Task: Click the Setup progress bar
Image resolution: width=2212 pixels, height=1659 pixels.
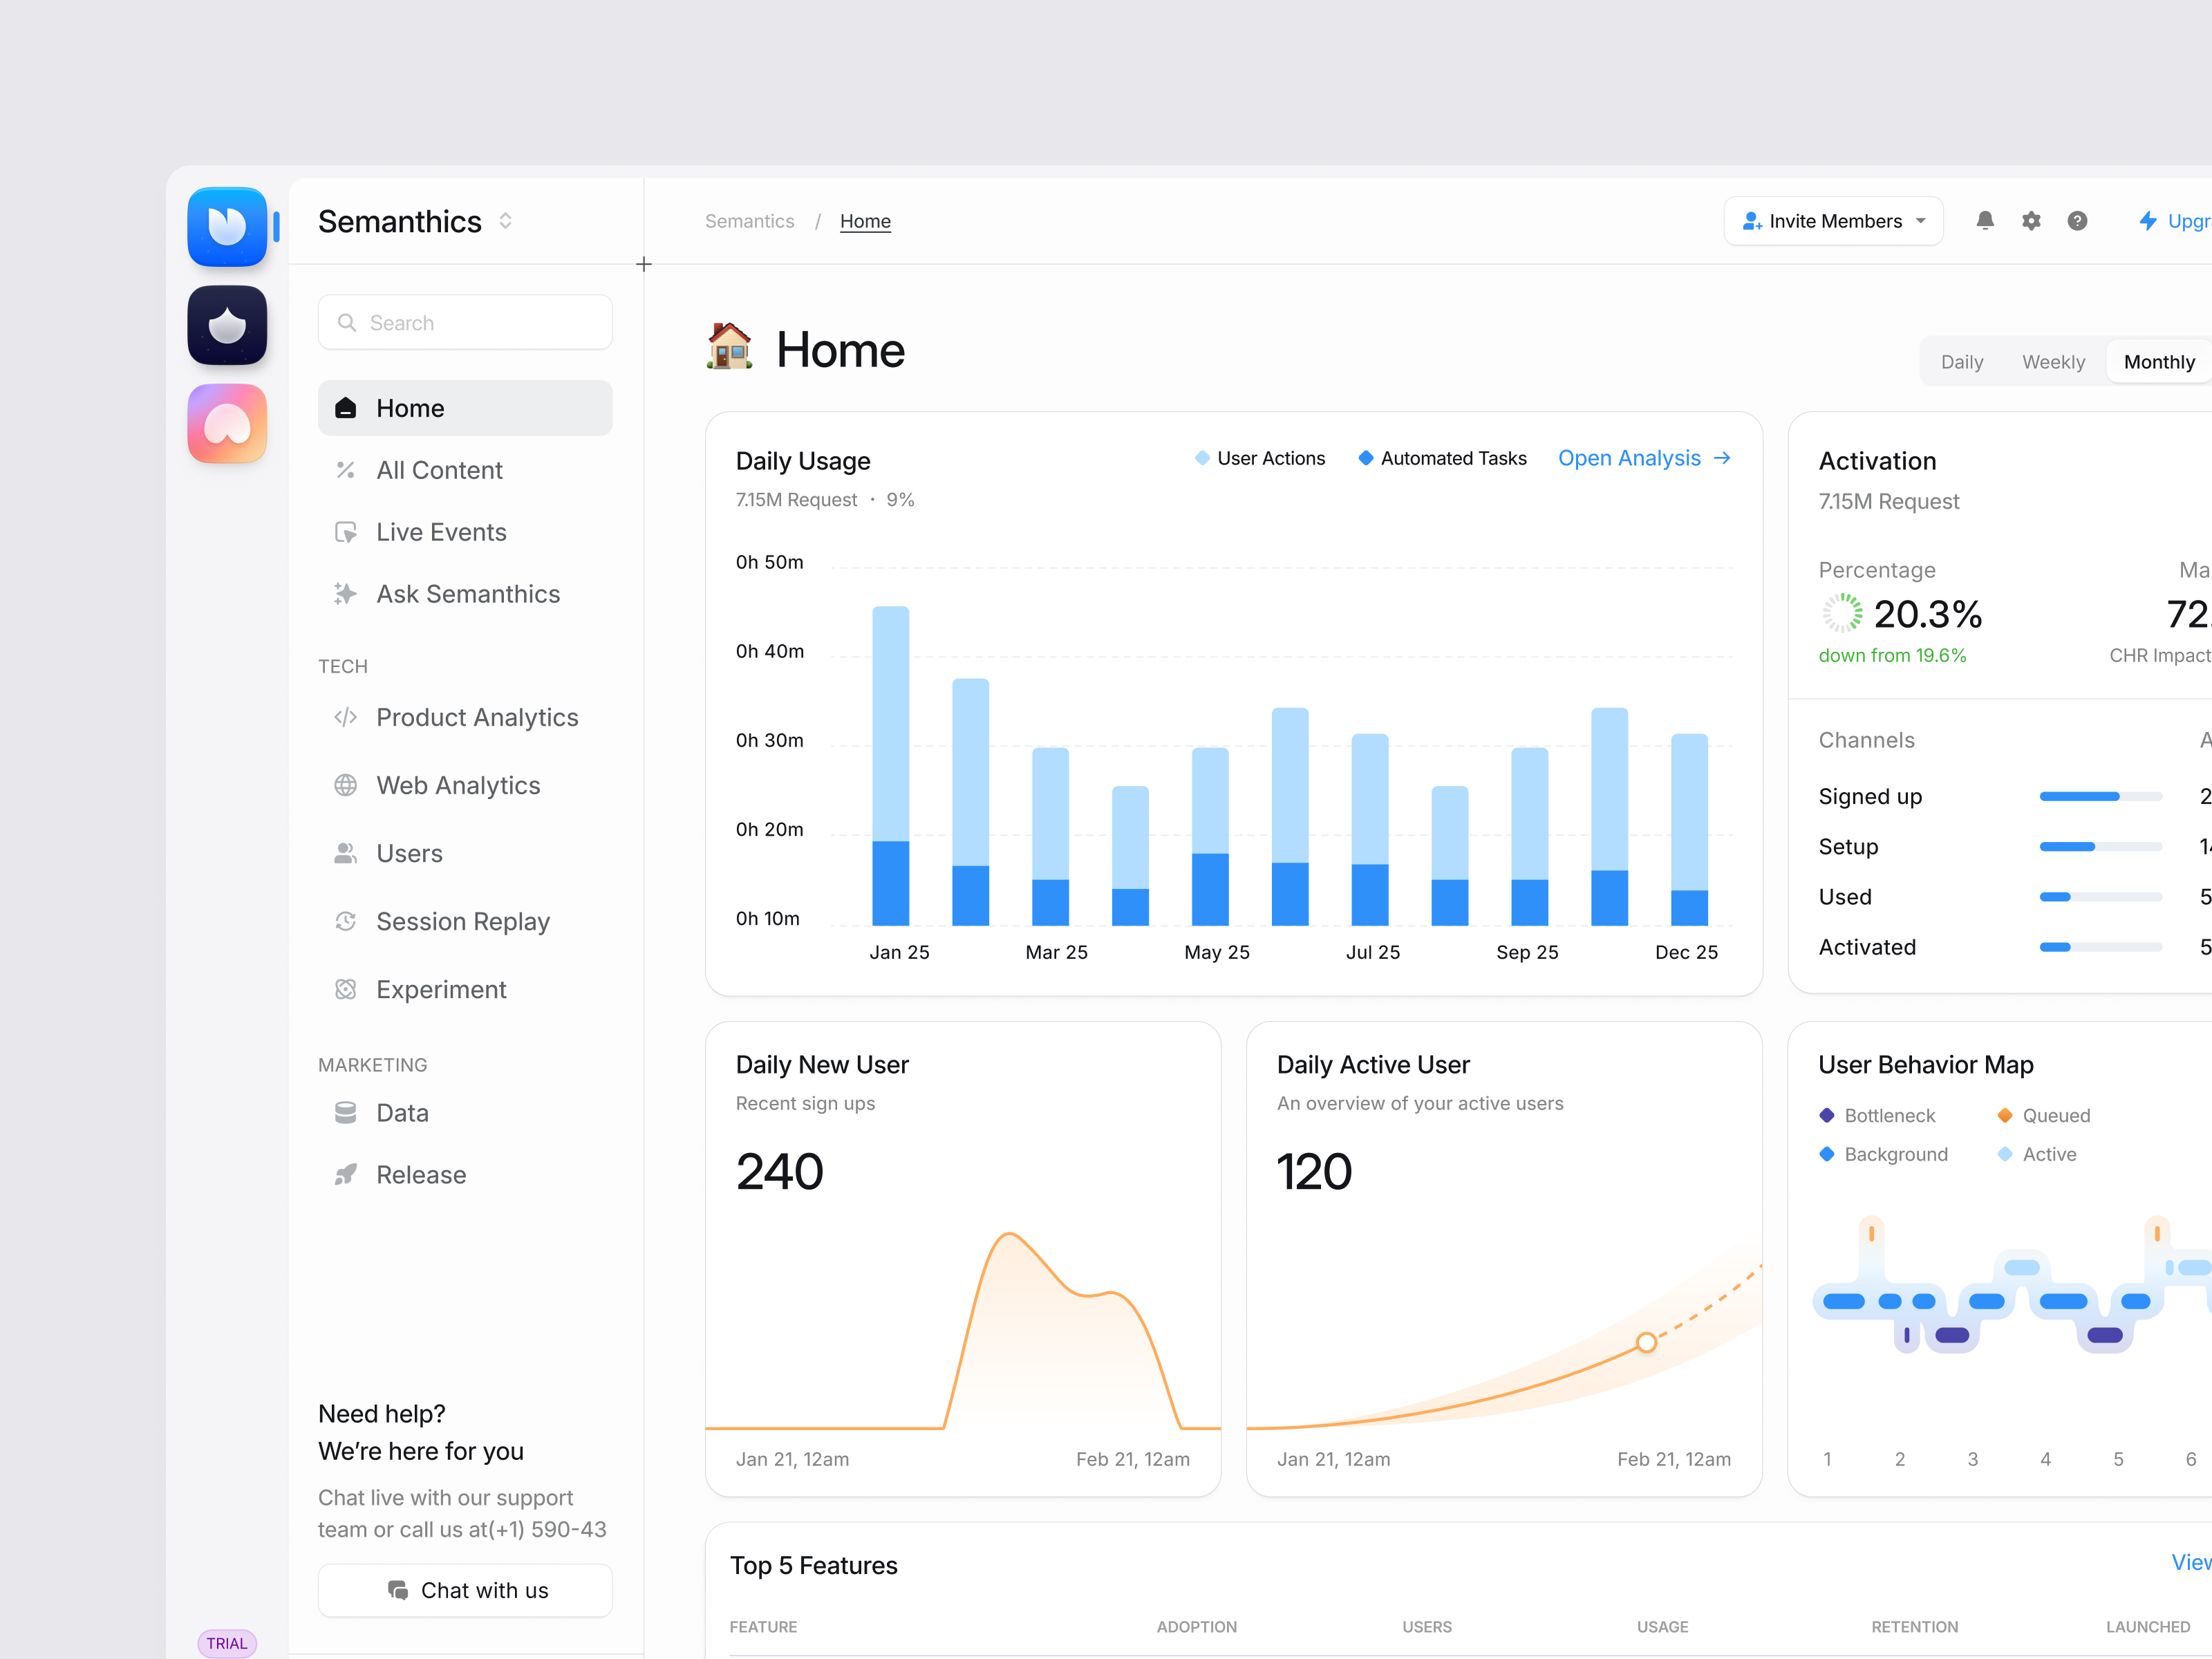Action: (x=2101, y=847)
